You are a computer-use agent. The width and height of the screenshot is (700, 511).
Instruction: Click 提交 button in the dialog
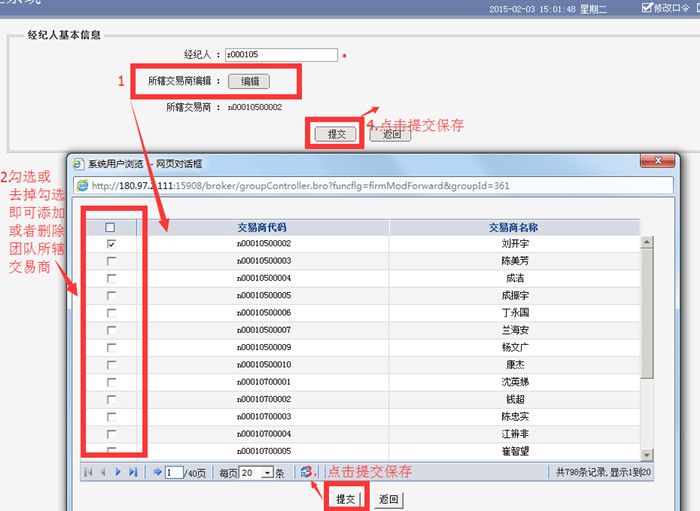[346, 498]
